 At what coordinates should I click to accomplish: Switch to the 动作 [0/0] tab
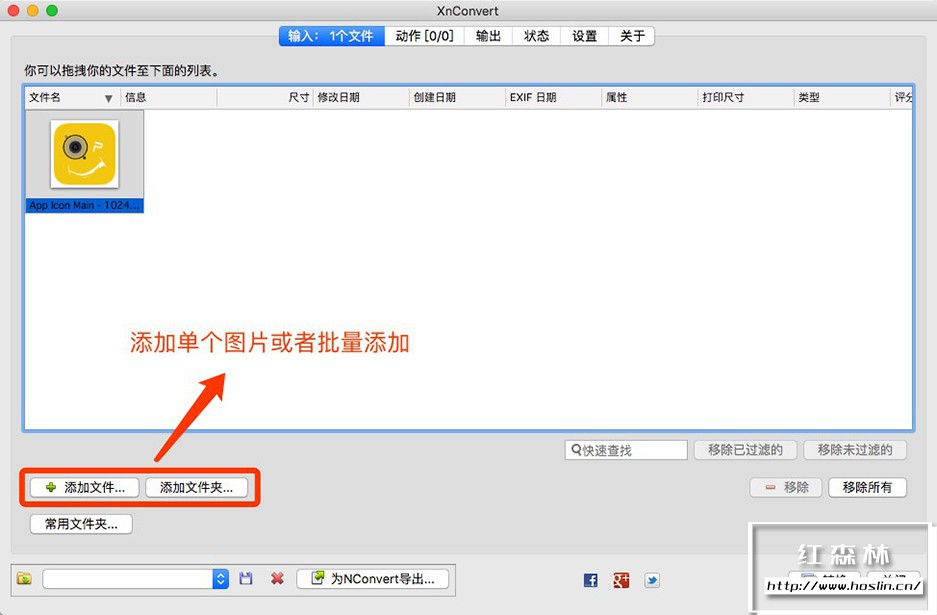click(424, 36)
